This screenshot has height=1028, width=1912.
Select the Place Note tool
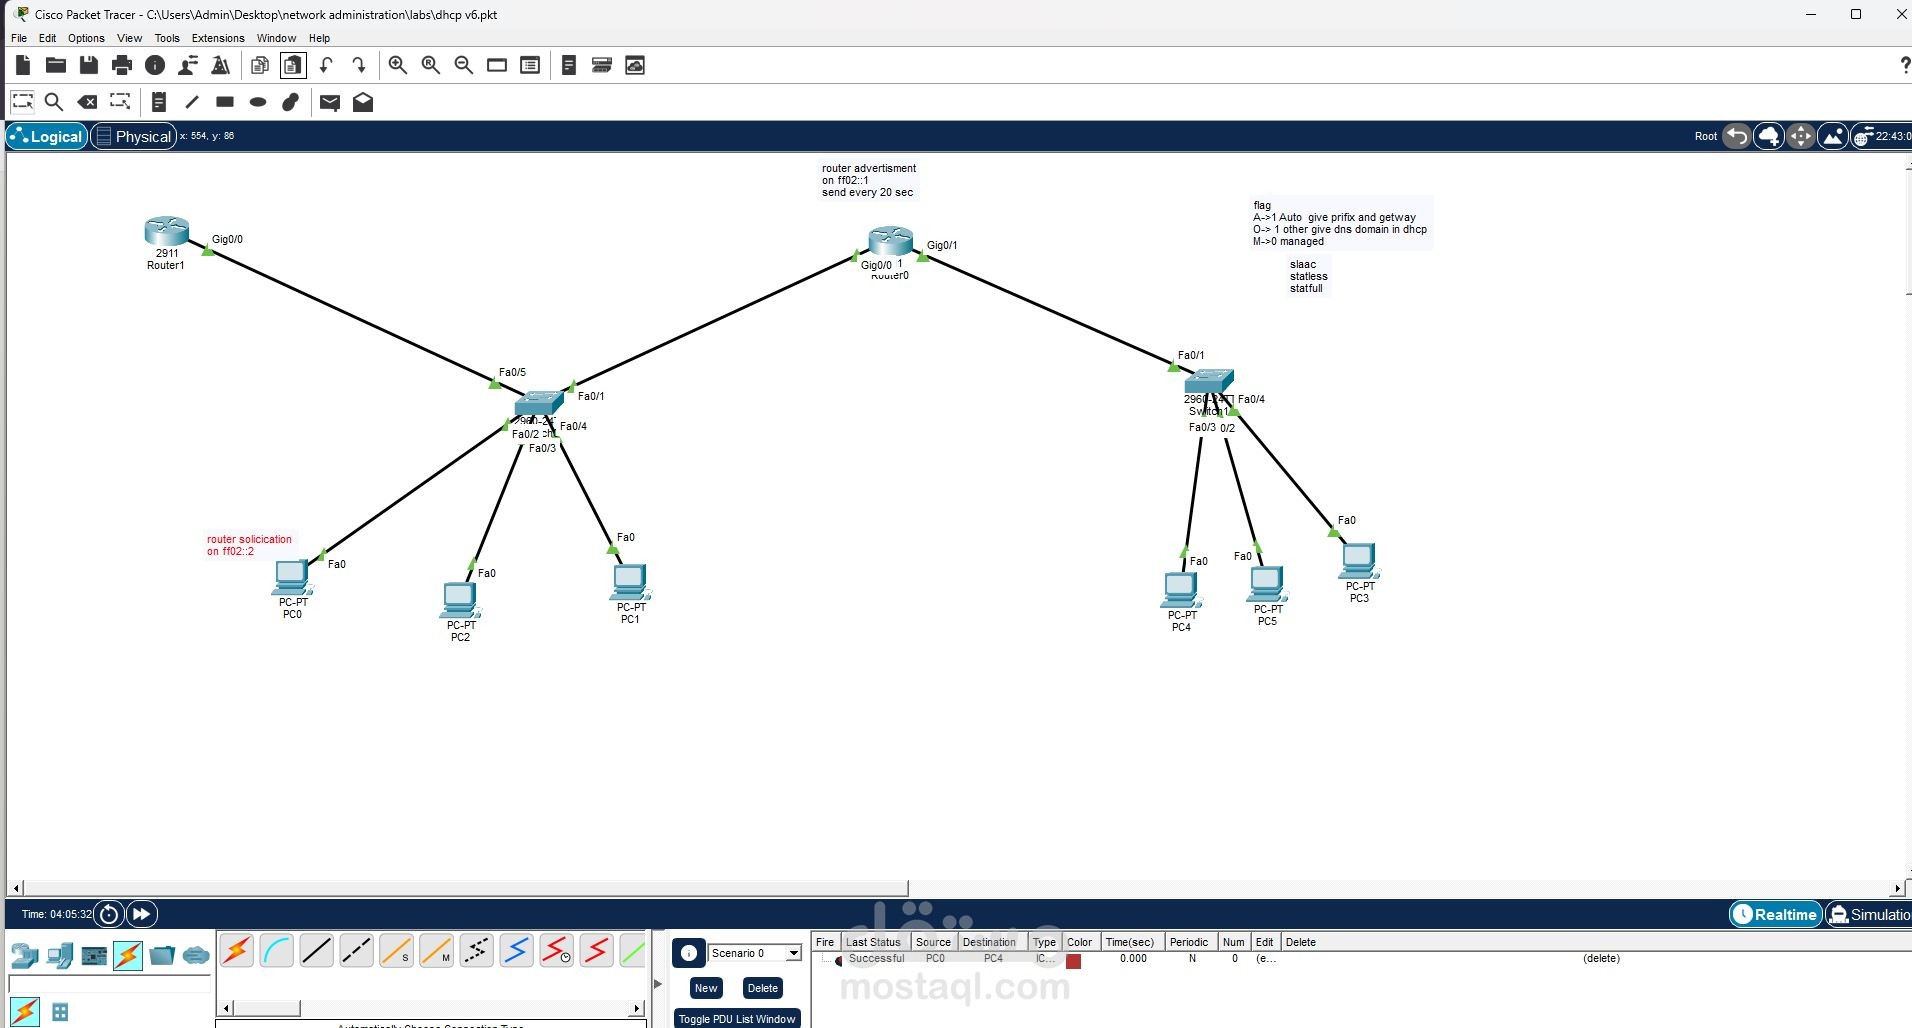(x=159, y=101)
